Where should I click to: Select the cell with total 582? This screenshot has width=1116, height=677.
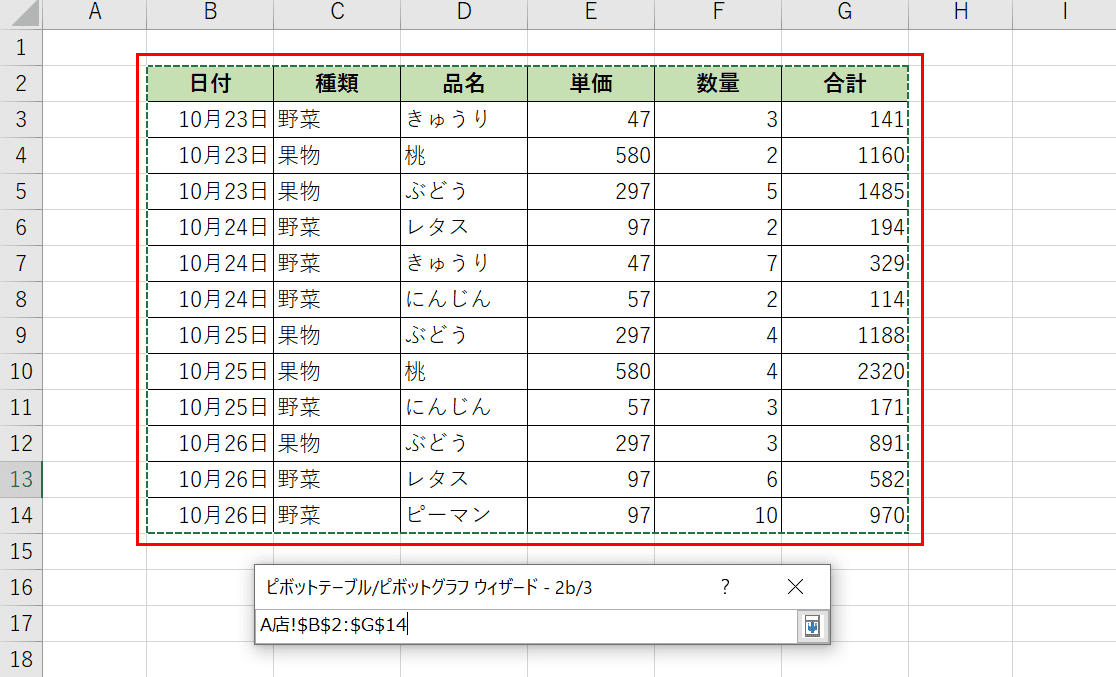(845, 479)
